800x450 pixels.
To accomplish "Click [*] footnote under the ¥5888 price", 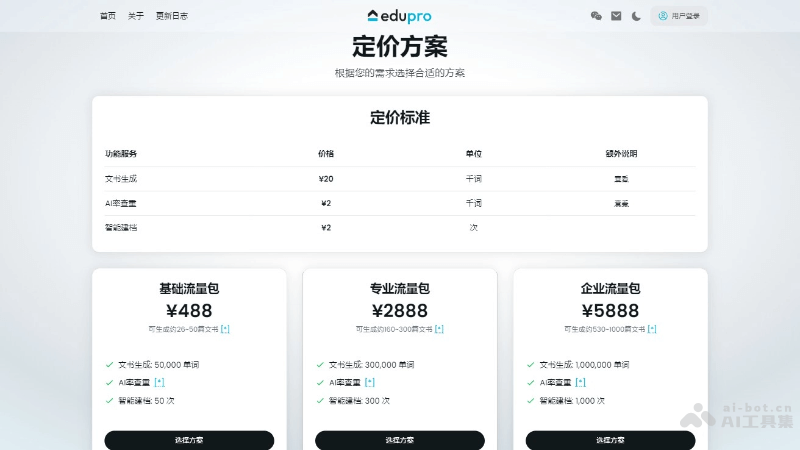I will point(652,329).
